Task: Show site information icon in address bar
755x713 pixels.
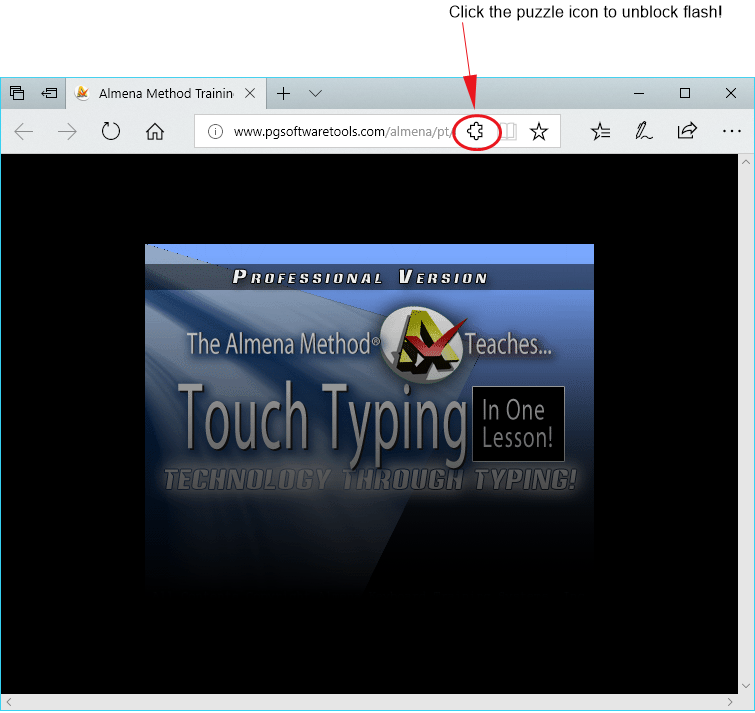Action: [215, 131]
